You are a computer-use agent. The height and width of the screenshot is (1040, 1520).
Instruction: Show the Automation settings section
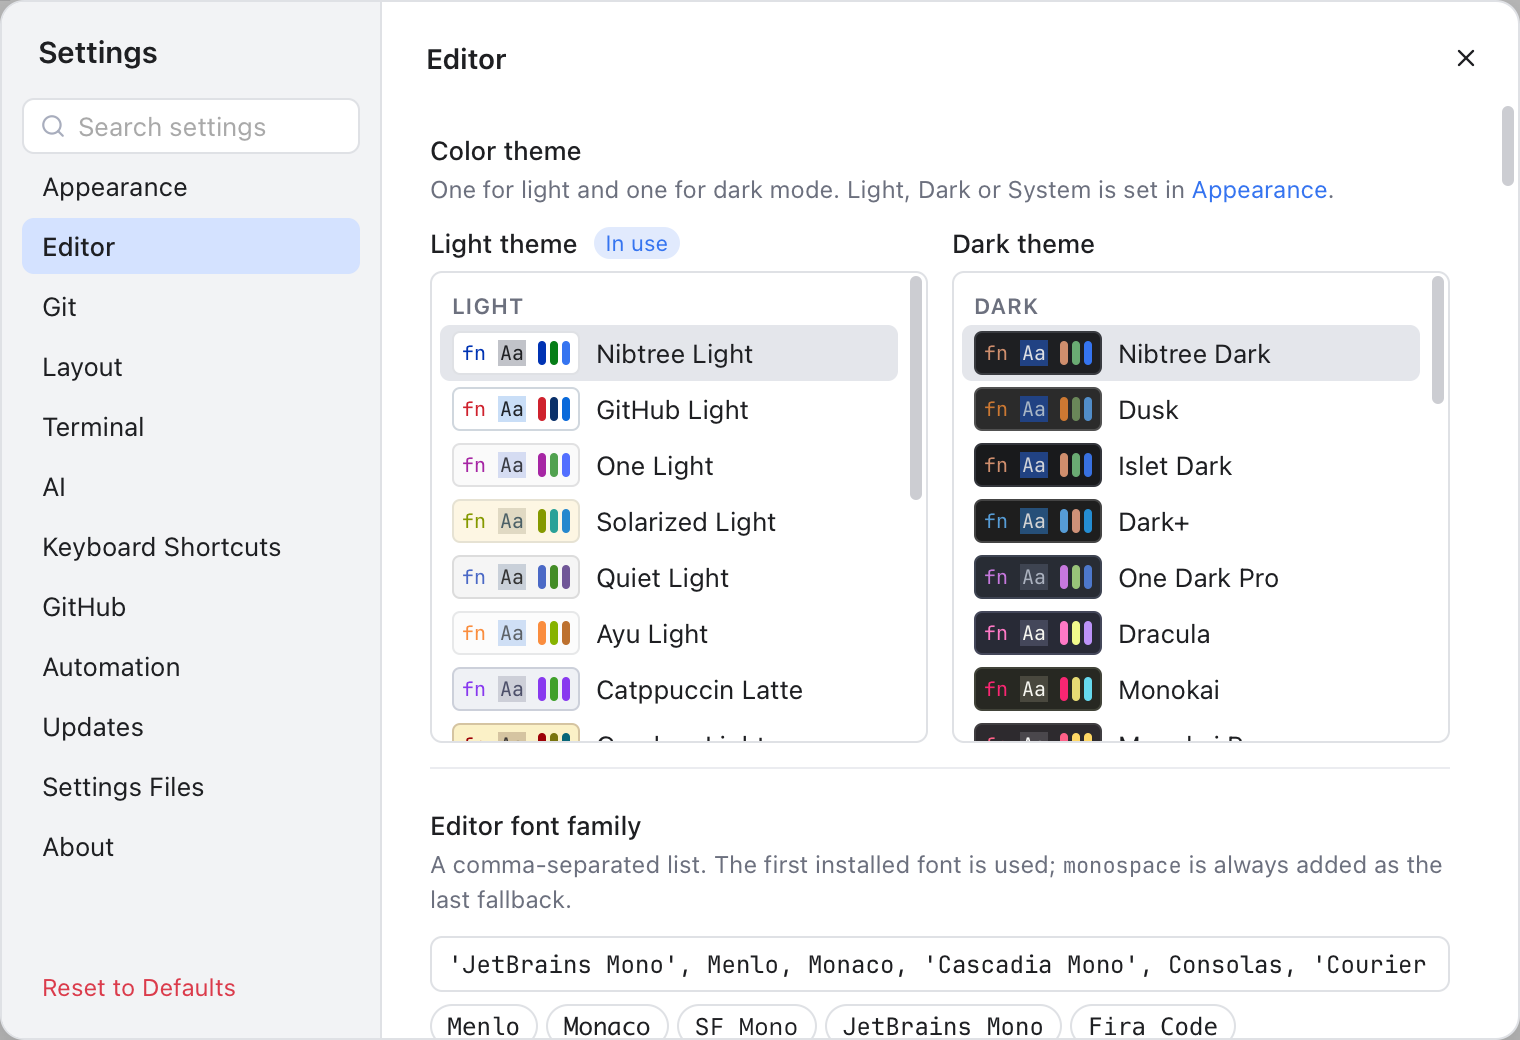coord(191,667)
